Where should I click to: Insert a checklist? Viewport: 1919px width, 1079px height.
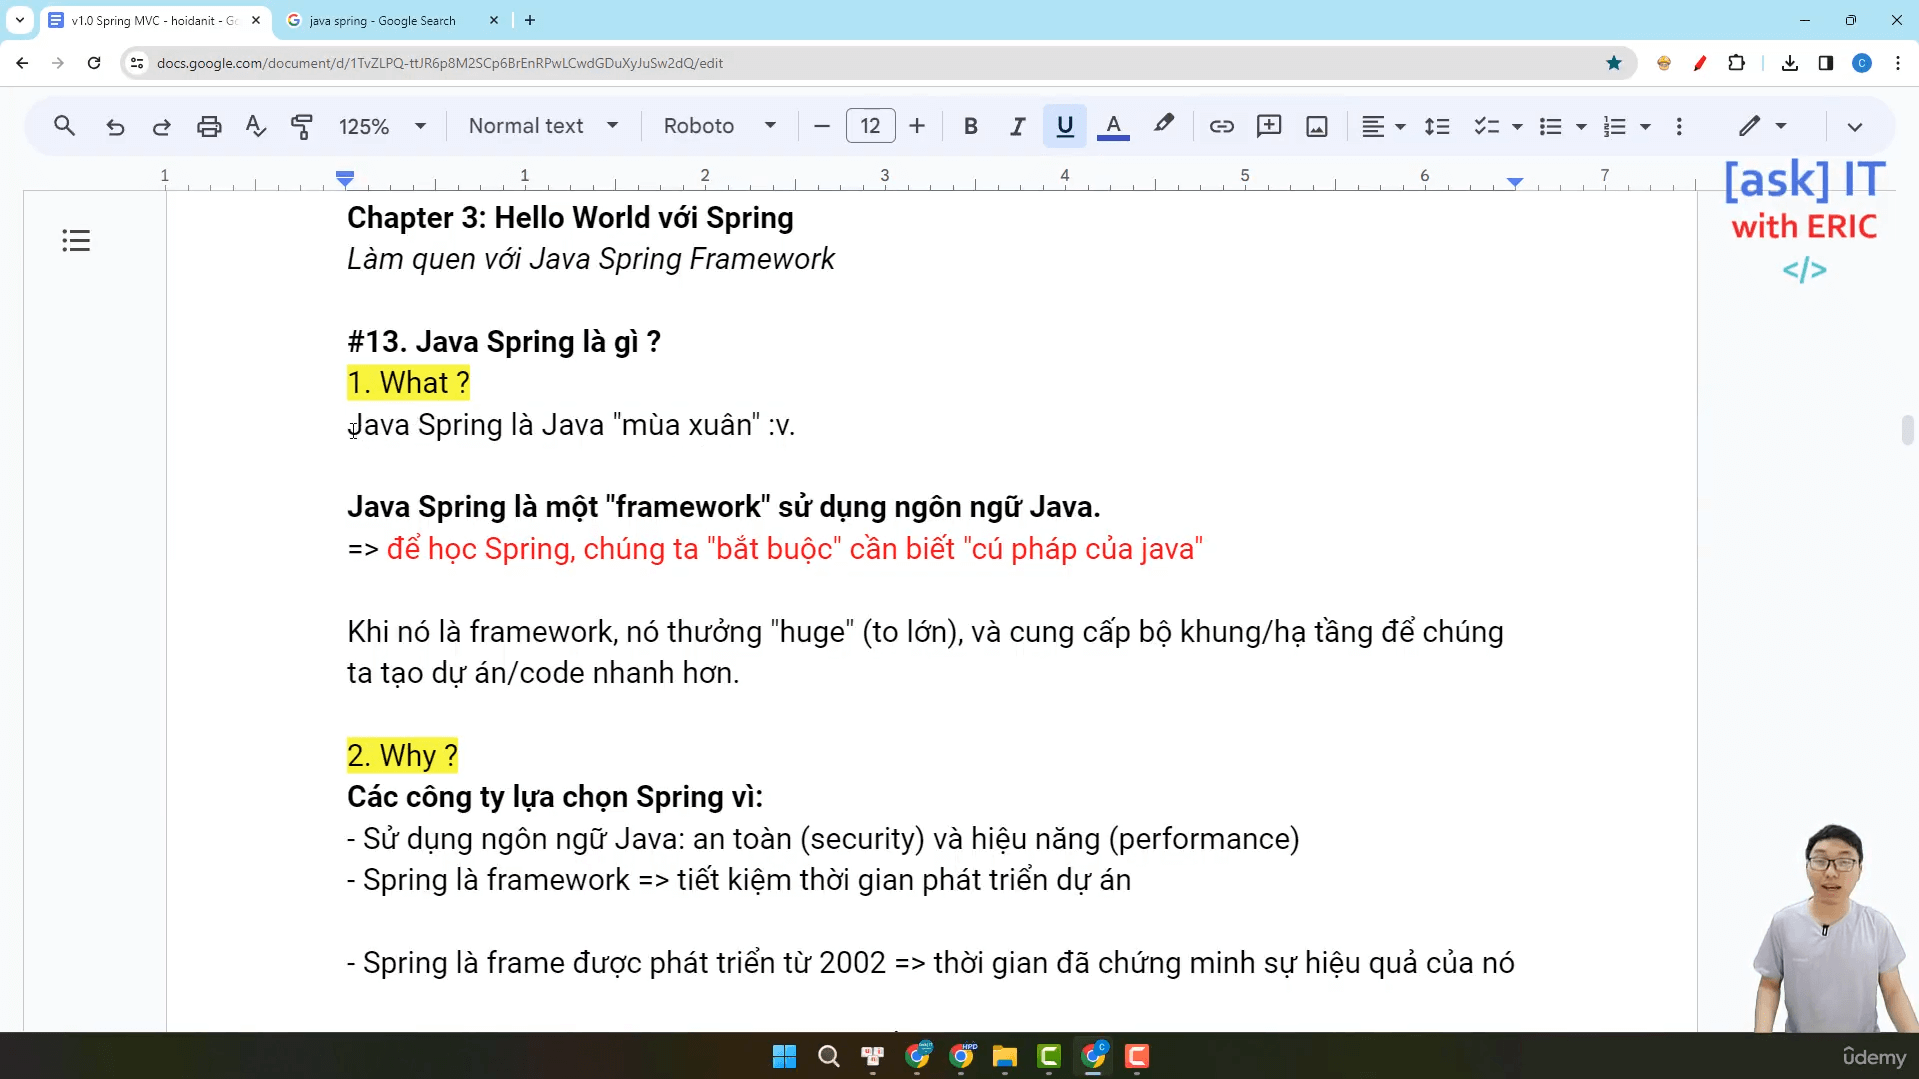point(1487,126)
